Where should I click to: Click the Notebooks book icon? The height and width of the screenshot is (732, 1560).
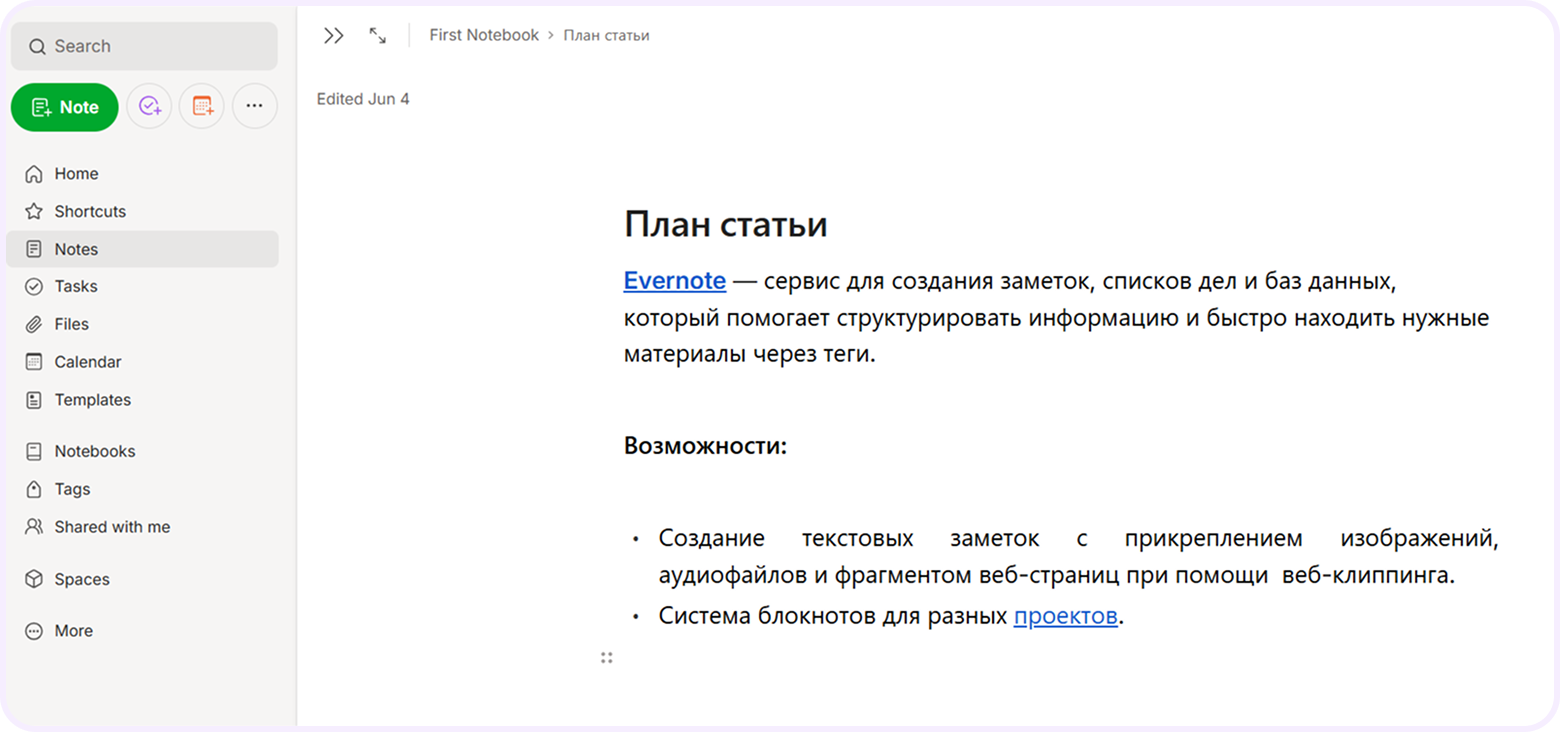tap(34, 452)
